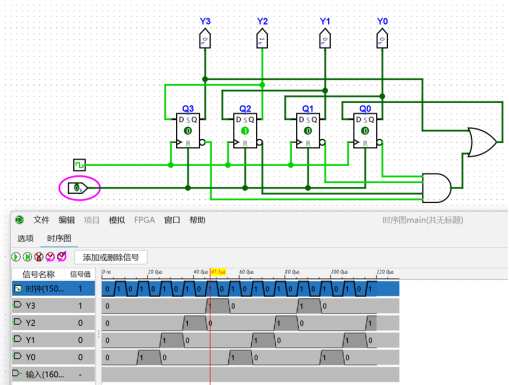The height and width of the screenshot is (385, 509).
Task: Toggle the Q3 flip-flop state indicator
Action: coord(188,131)
